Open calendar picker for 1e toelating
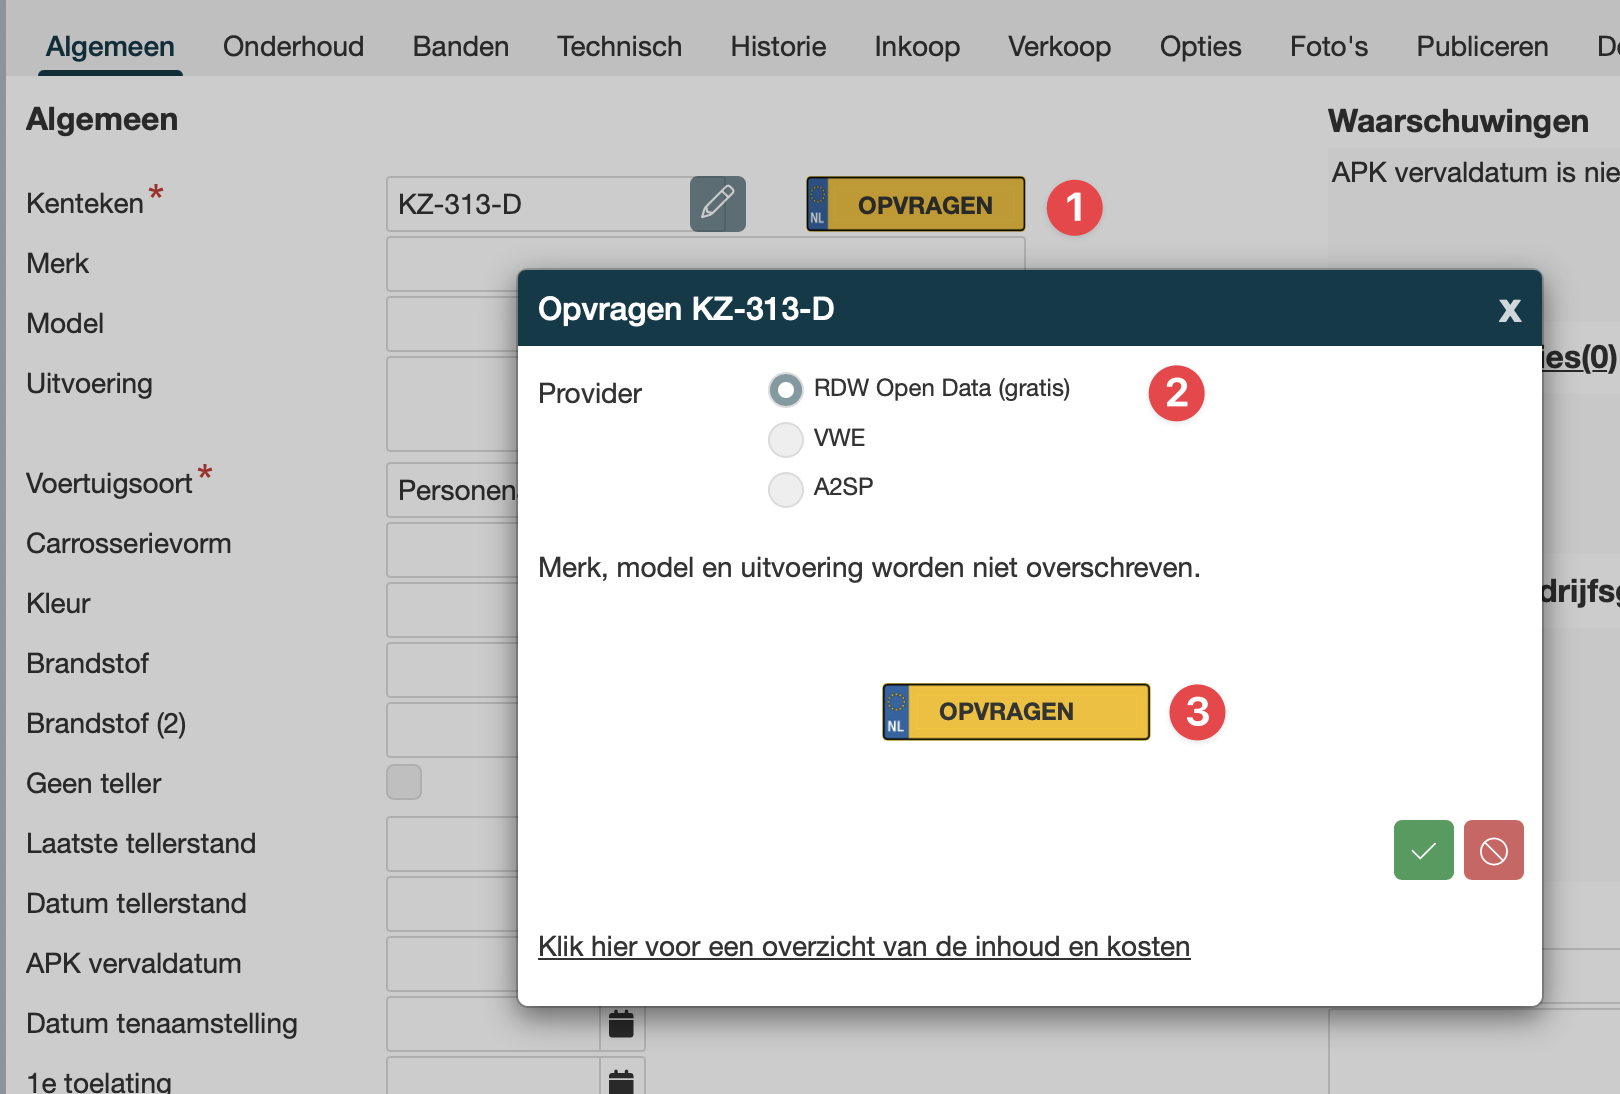 621,1080
